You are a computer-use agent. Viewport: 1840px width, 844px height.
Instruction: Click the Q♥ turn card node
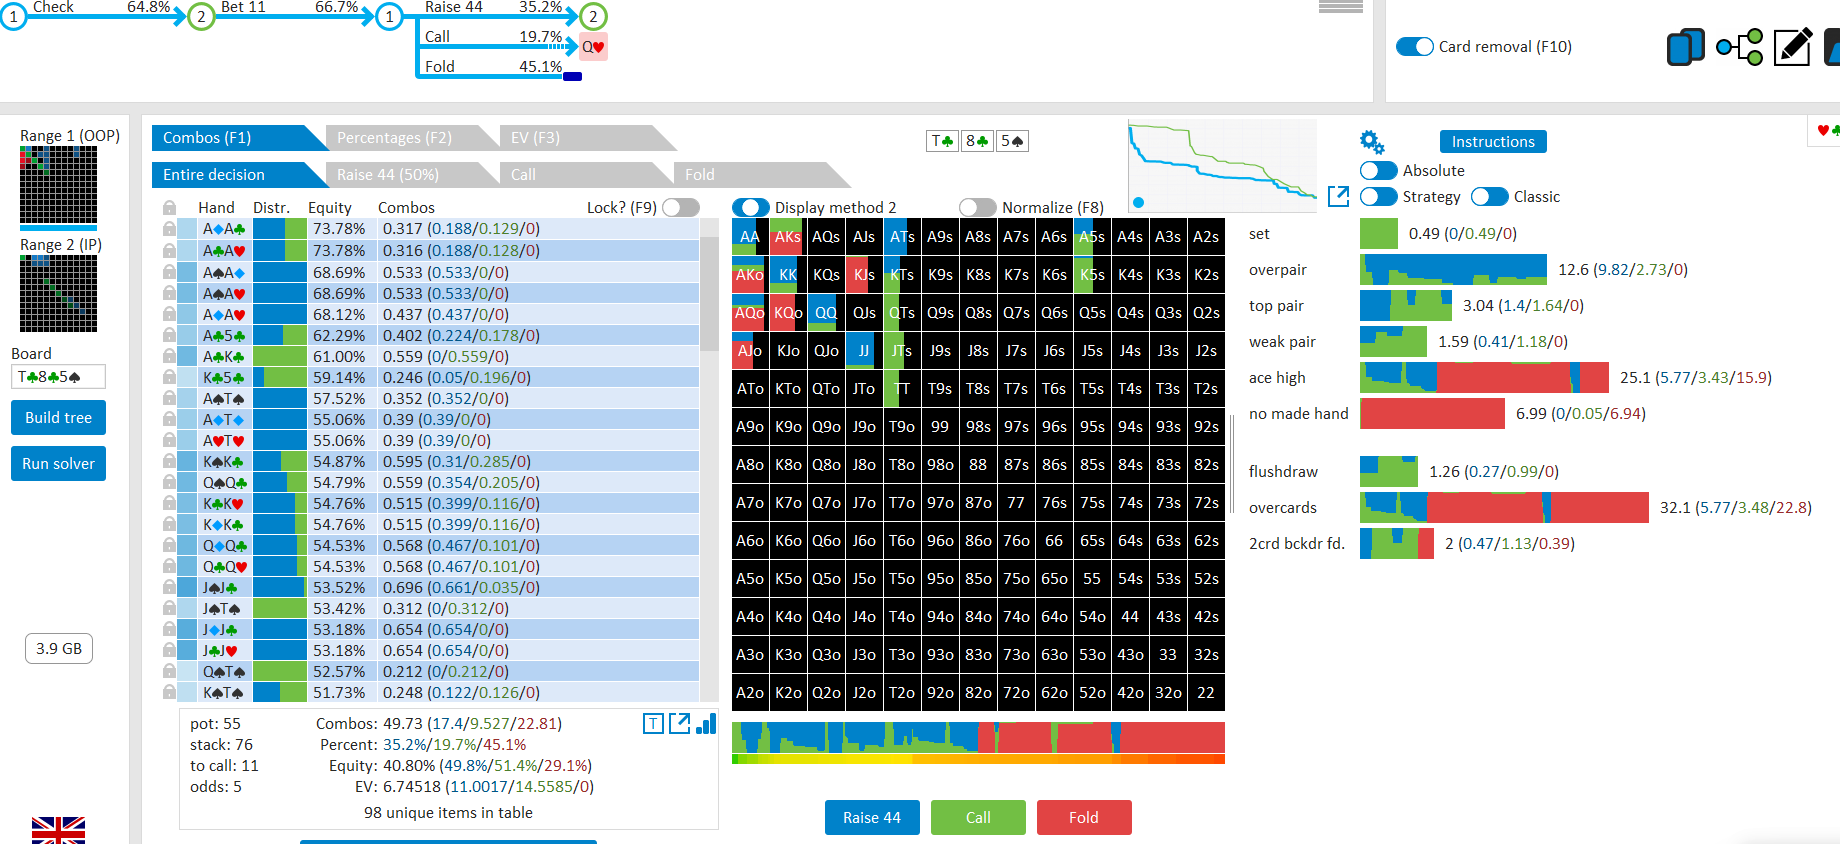[x=593, y=46]
